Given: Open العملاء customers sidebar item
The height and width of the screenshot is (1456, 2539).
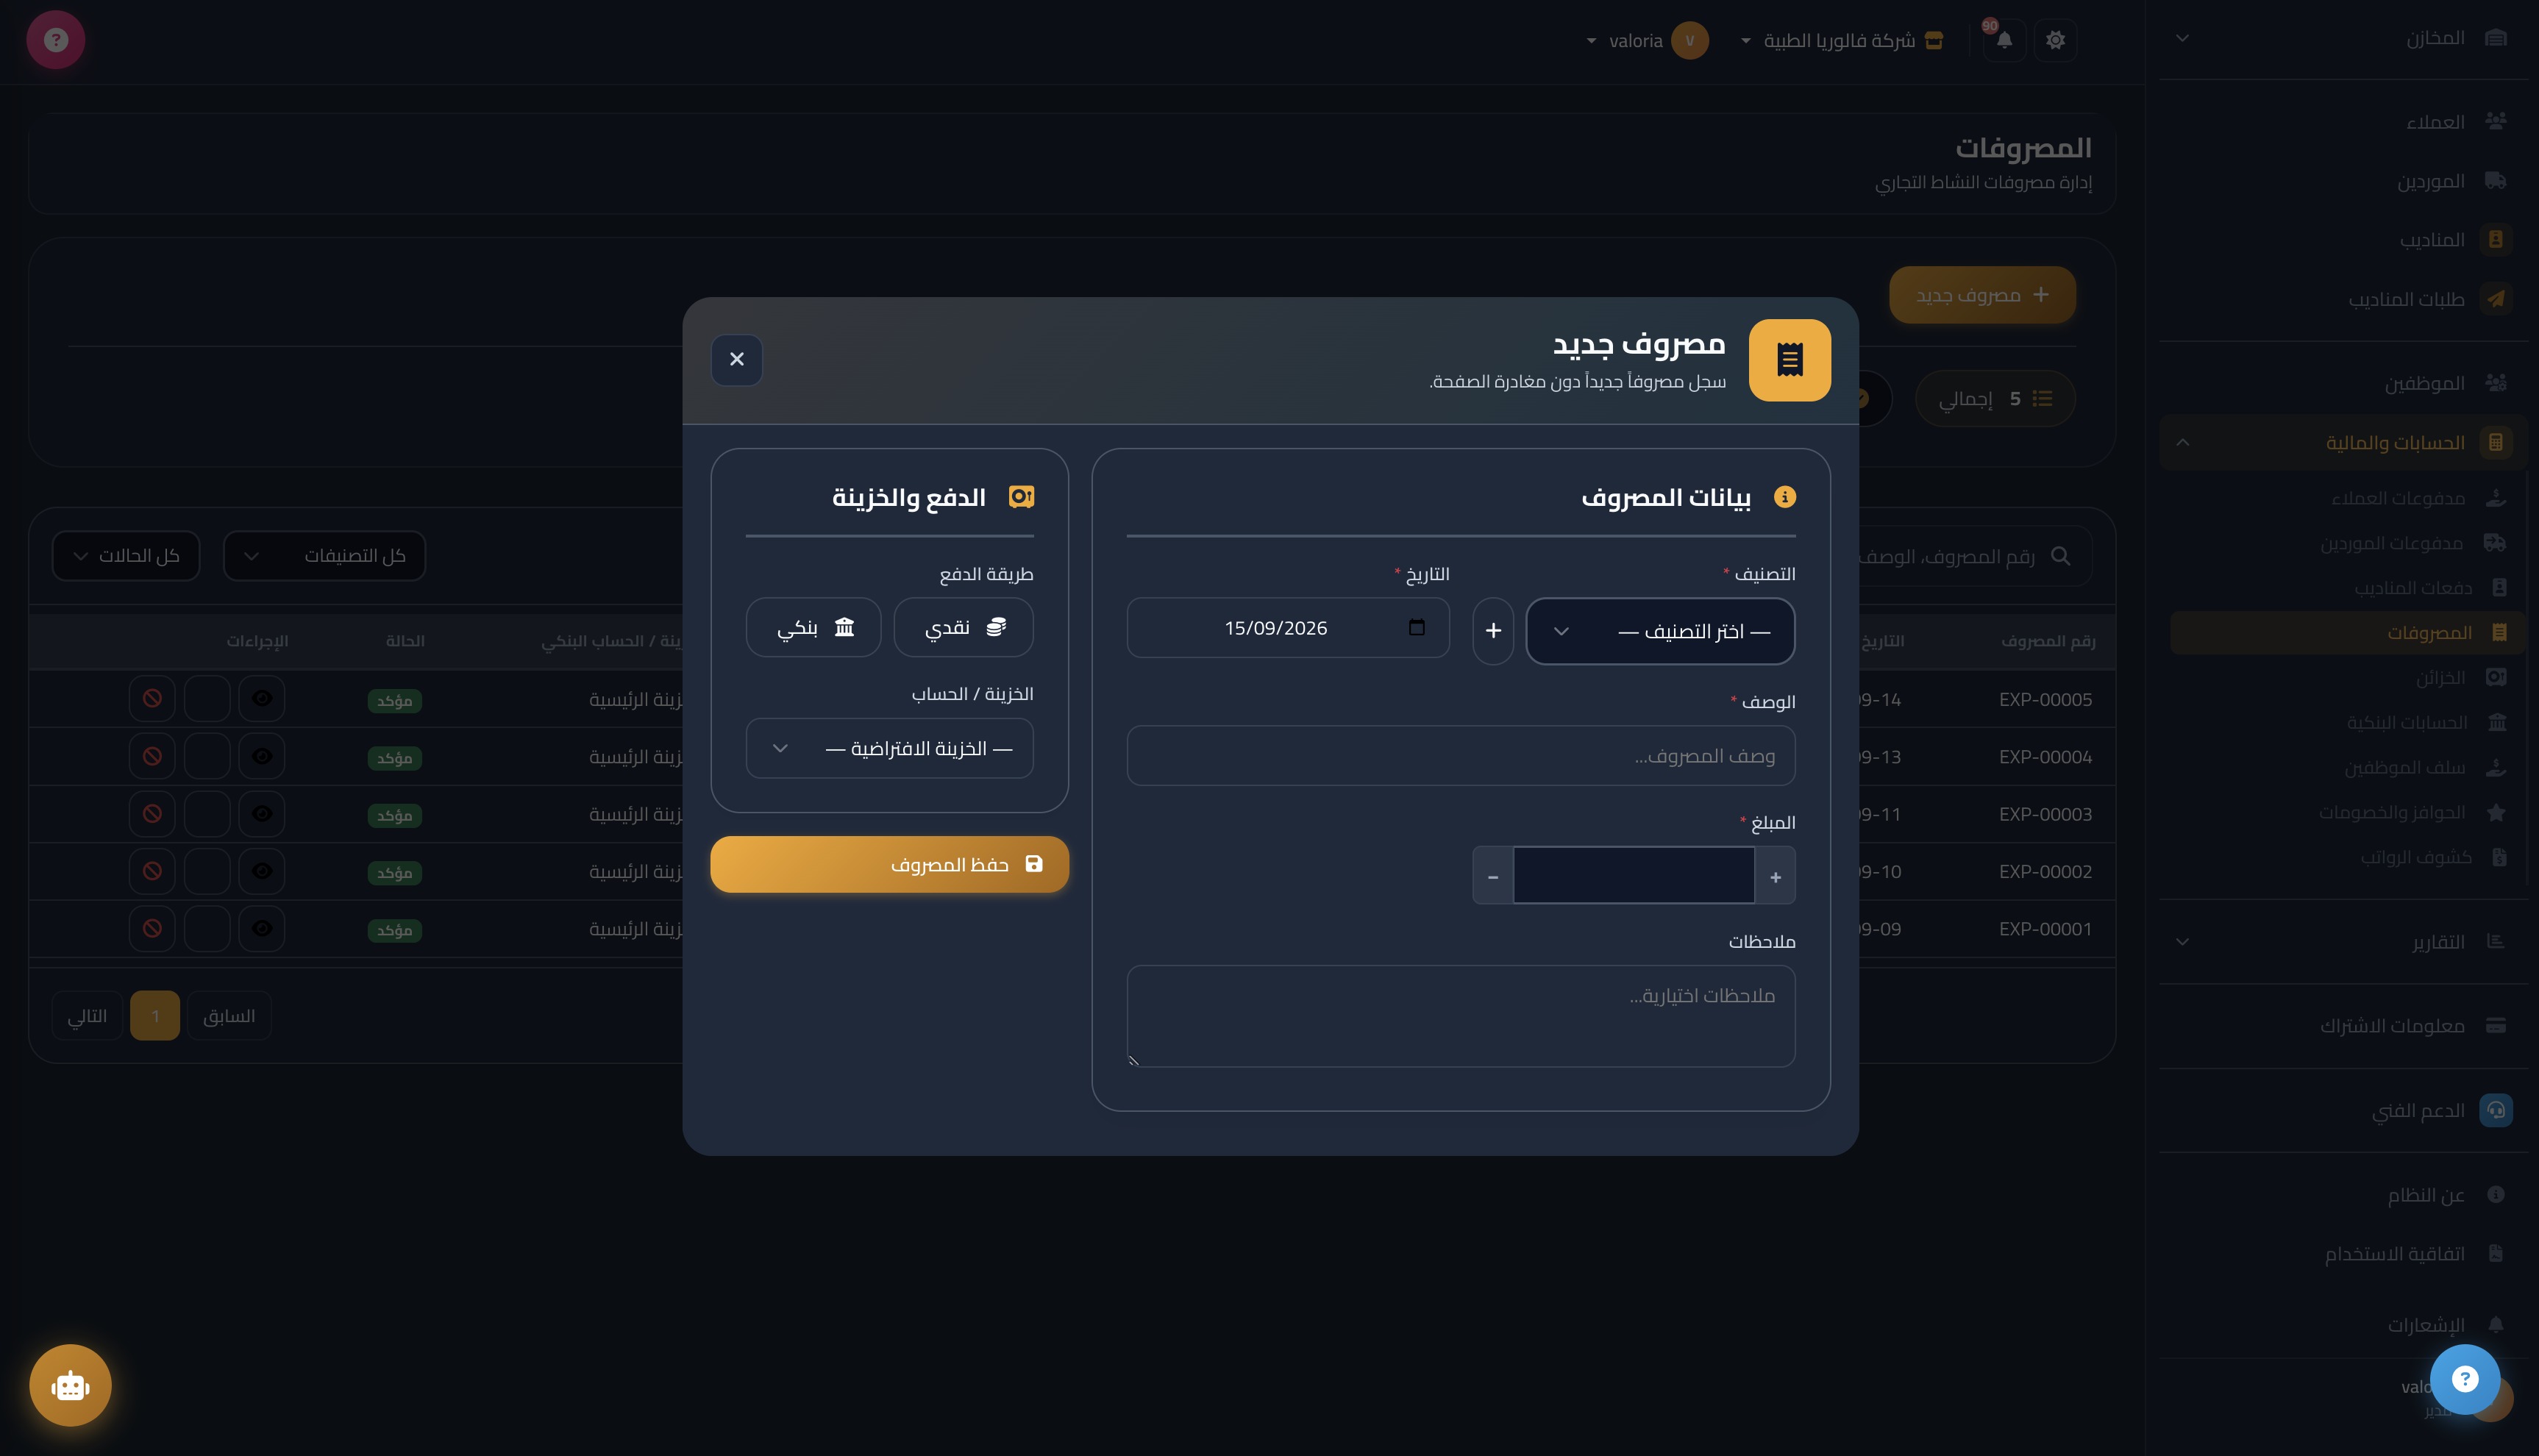Looking at the screenshot, I should (2343, 122).
